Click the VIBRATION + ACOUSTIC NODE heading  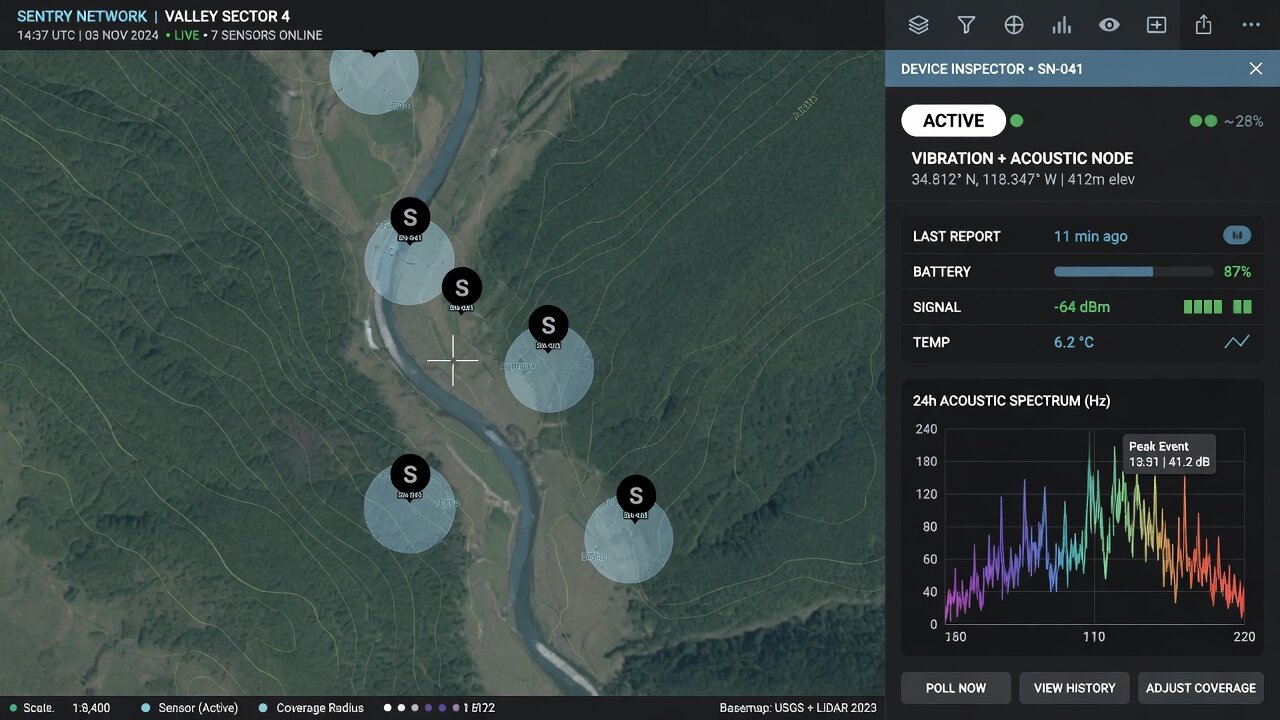point(1022,158)
